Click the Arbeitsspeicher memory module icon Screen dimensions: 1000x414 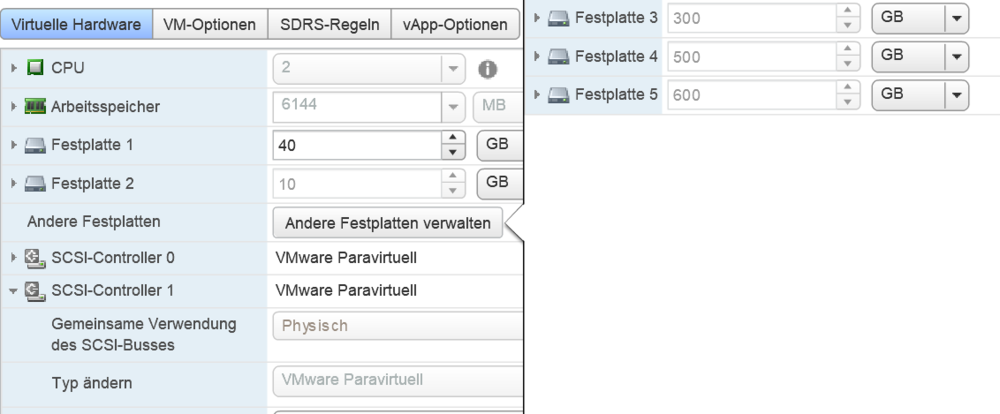point(37,107)
